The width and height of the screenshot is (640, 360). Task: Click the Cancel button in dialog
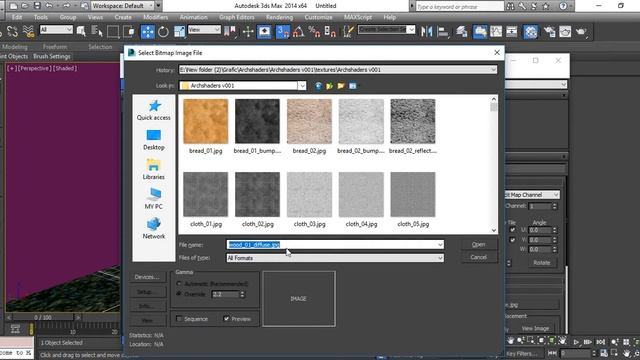(x=479, y=257)
